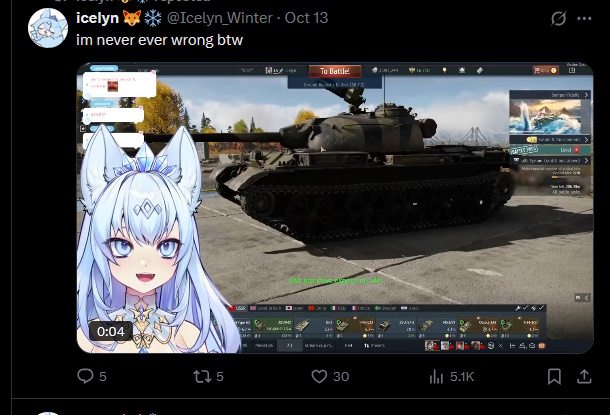Viewport: 610px width, 415px height.
Task: Select the Japan nation tab
Action: tap(294, 308)
